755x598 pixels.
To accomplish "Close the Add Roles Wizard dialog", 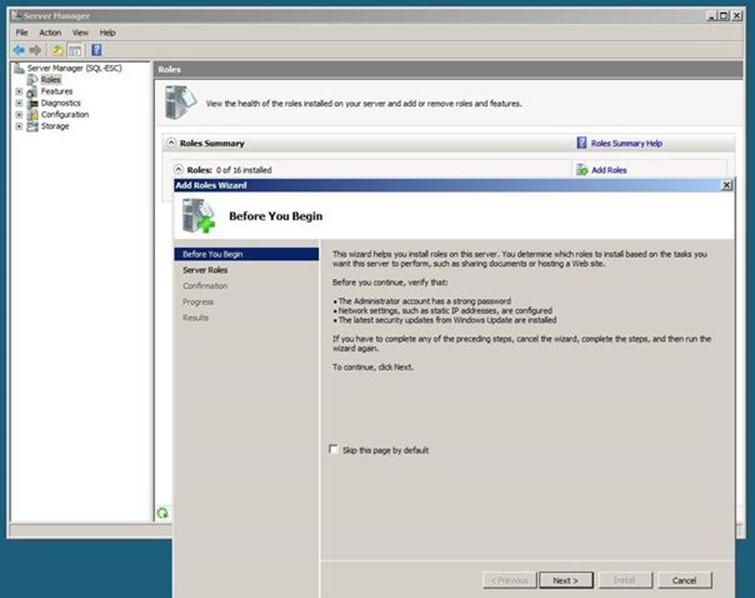I will click(727, 185).
